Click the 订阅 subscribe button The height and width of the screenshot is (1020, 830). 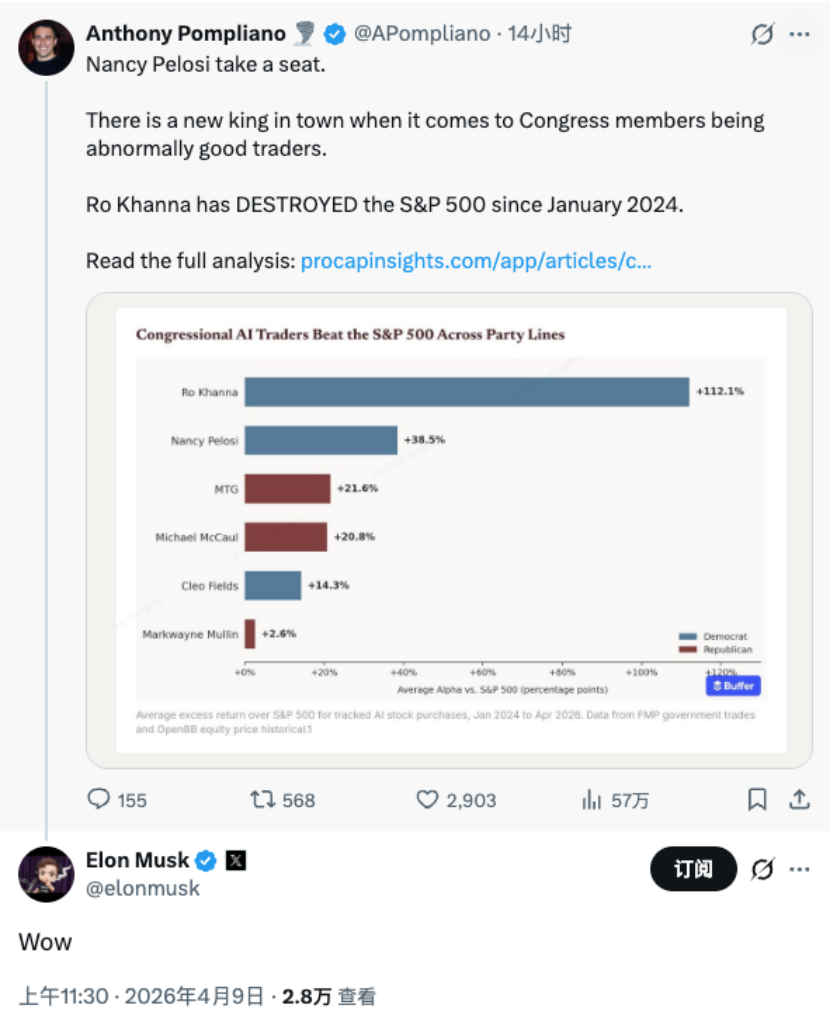pos(693,870)
